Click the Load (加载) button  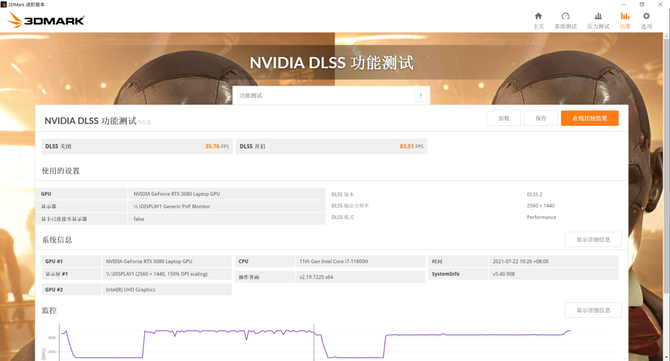[x=504, y=118]
